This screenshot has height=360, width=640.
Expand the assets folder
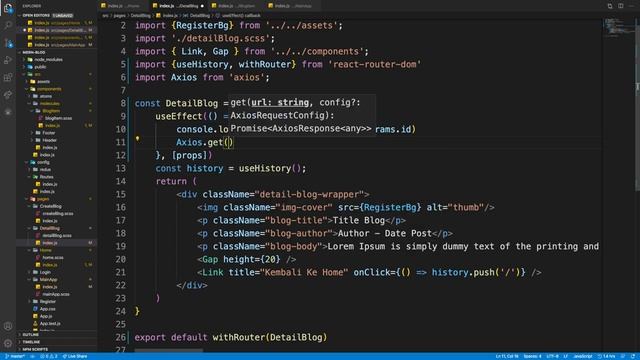pos(43,82)
